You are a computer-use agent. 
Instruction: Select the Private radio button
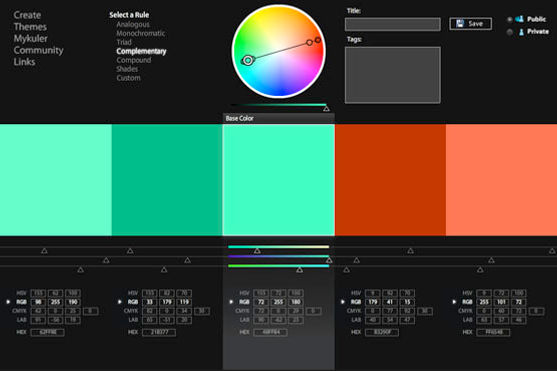[x=510, y=32]
